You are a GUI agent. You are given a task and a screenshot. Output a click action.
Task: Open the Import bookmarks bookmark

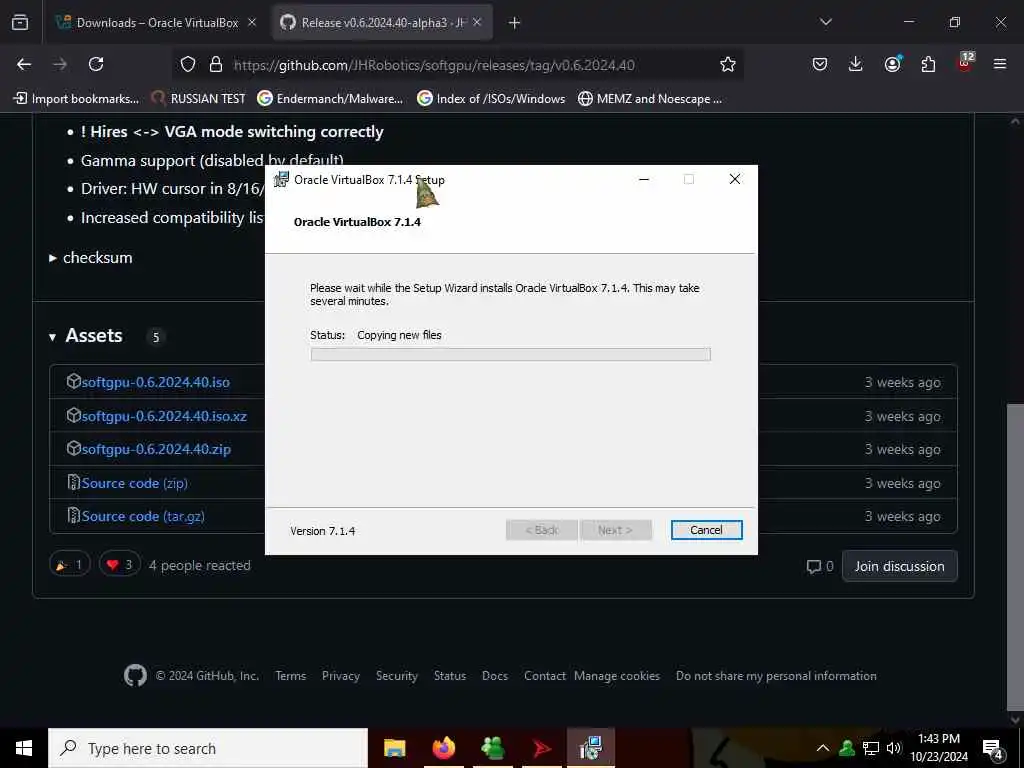click(76, 99)
